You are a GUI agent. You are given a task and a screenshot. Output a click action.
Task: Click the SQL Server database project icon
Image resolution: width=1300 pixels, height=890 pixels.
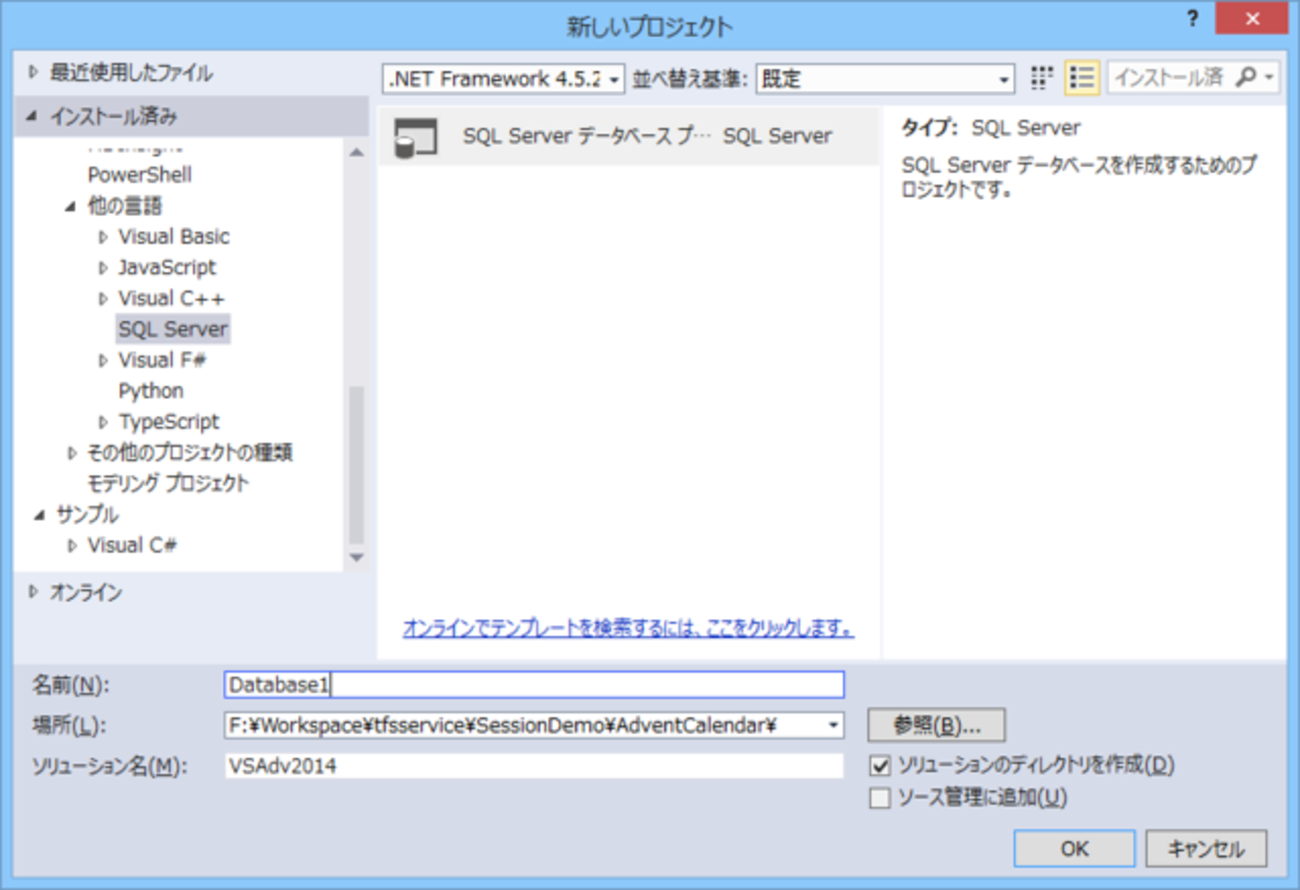(x=416, y=137)
